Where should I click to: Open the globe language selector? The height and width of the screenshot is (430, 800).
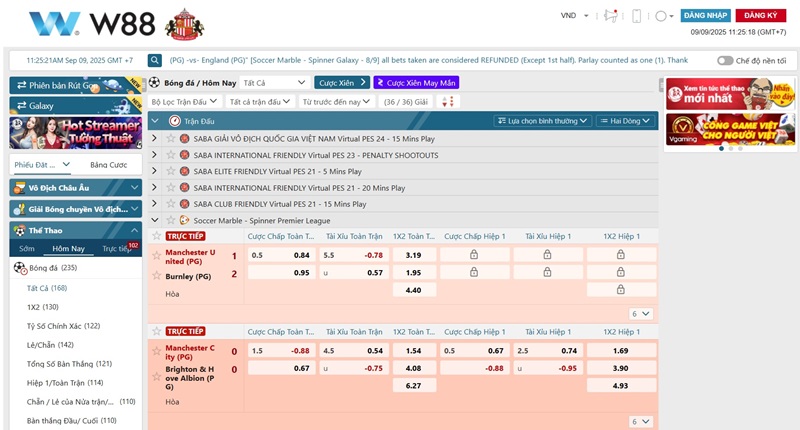[664, 16]
